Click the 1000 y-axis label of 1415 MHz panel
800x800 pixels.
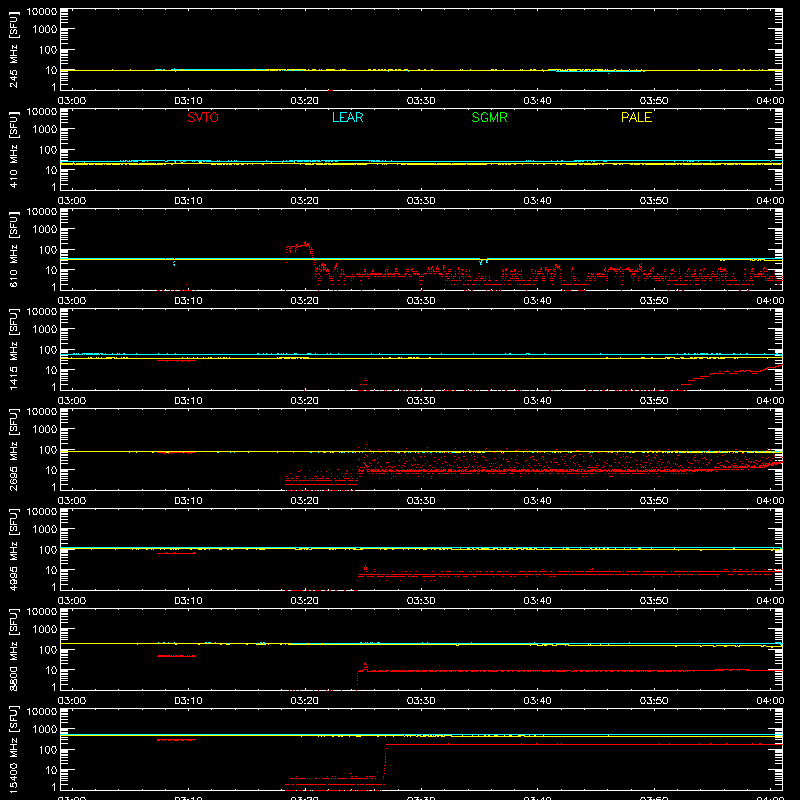tap(45, 330)
